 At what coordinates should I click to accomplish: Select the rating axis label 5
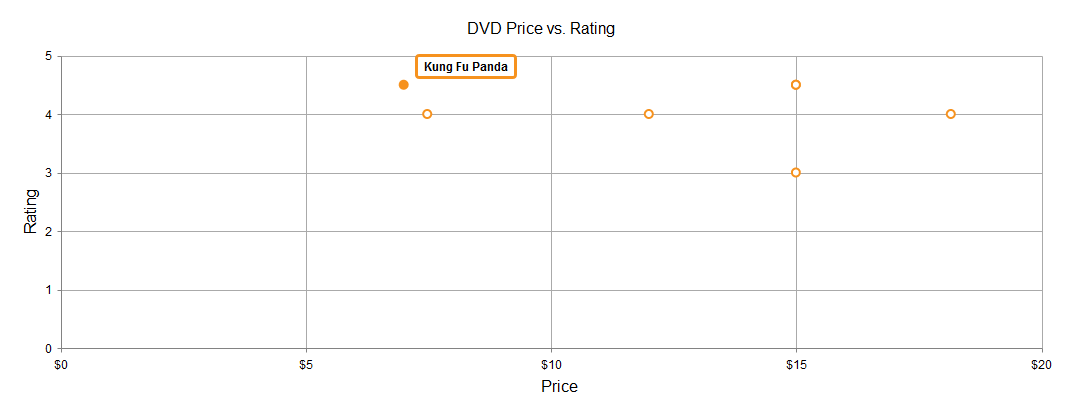[49, 56]
